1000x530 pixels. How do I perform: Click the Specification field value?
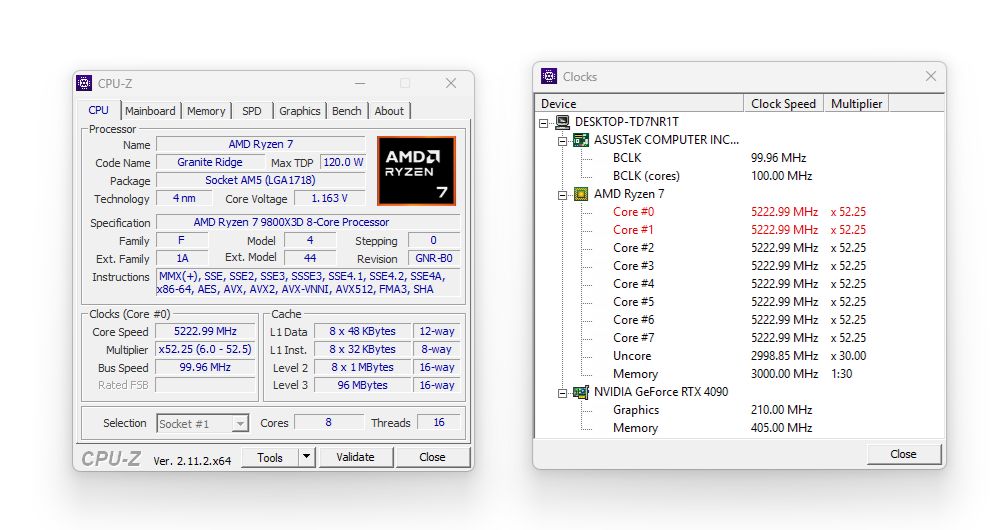[x=308, y=222]
